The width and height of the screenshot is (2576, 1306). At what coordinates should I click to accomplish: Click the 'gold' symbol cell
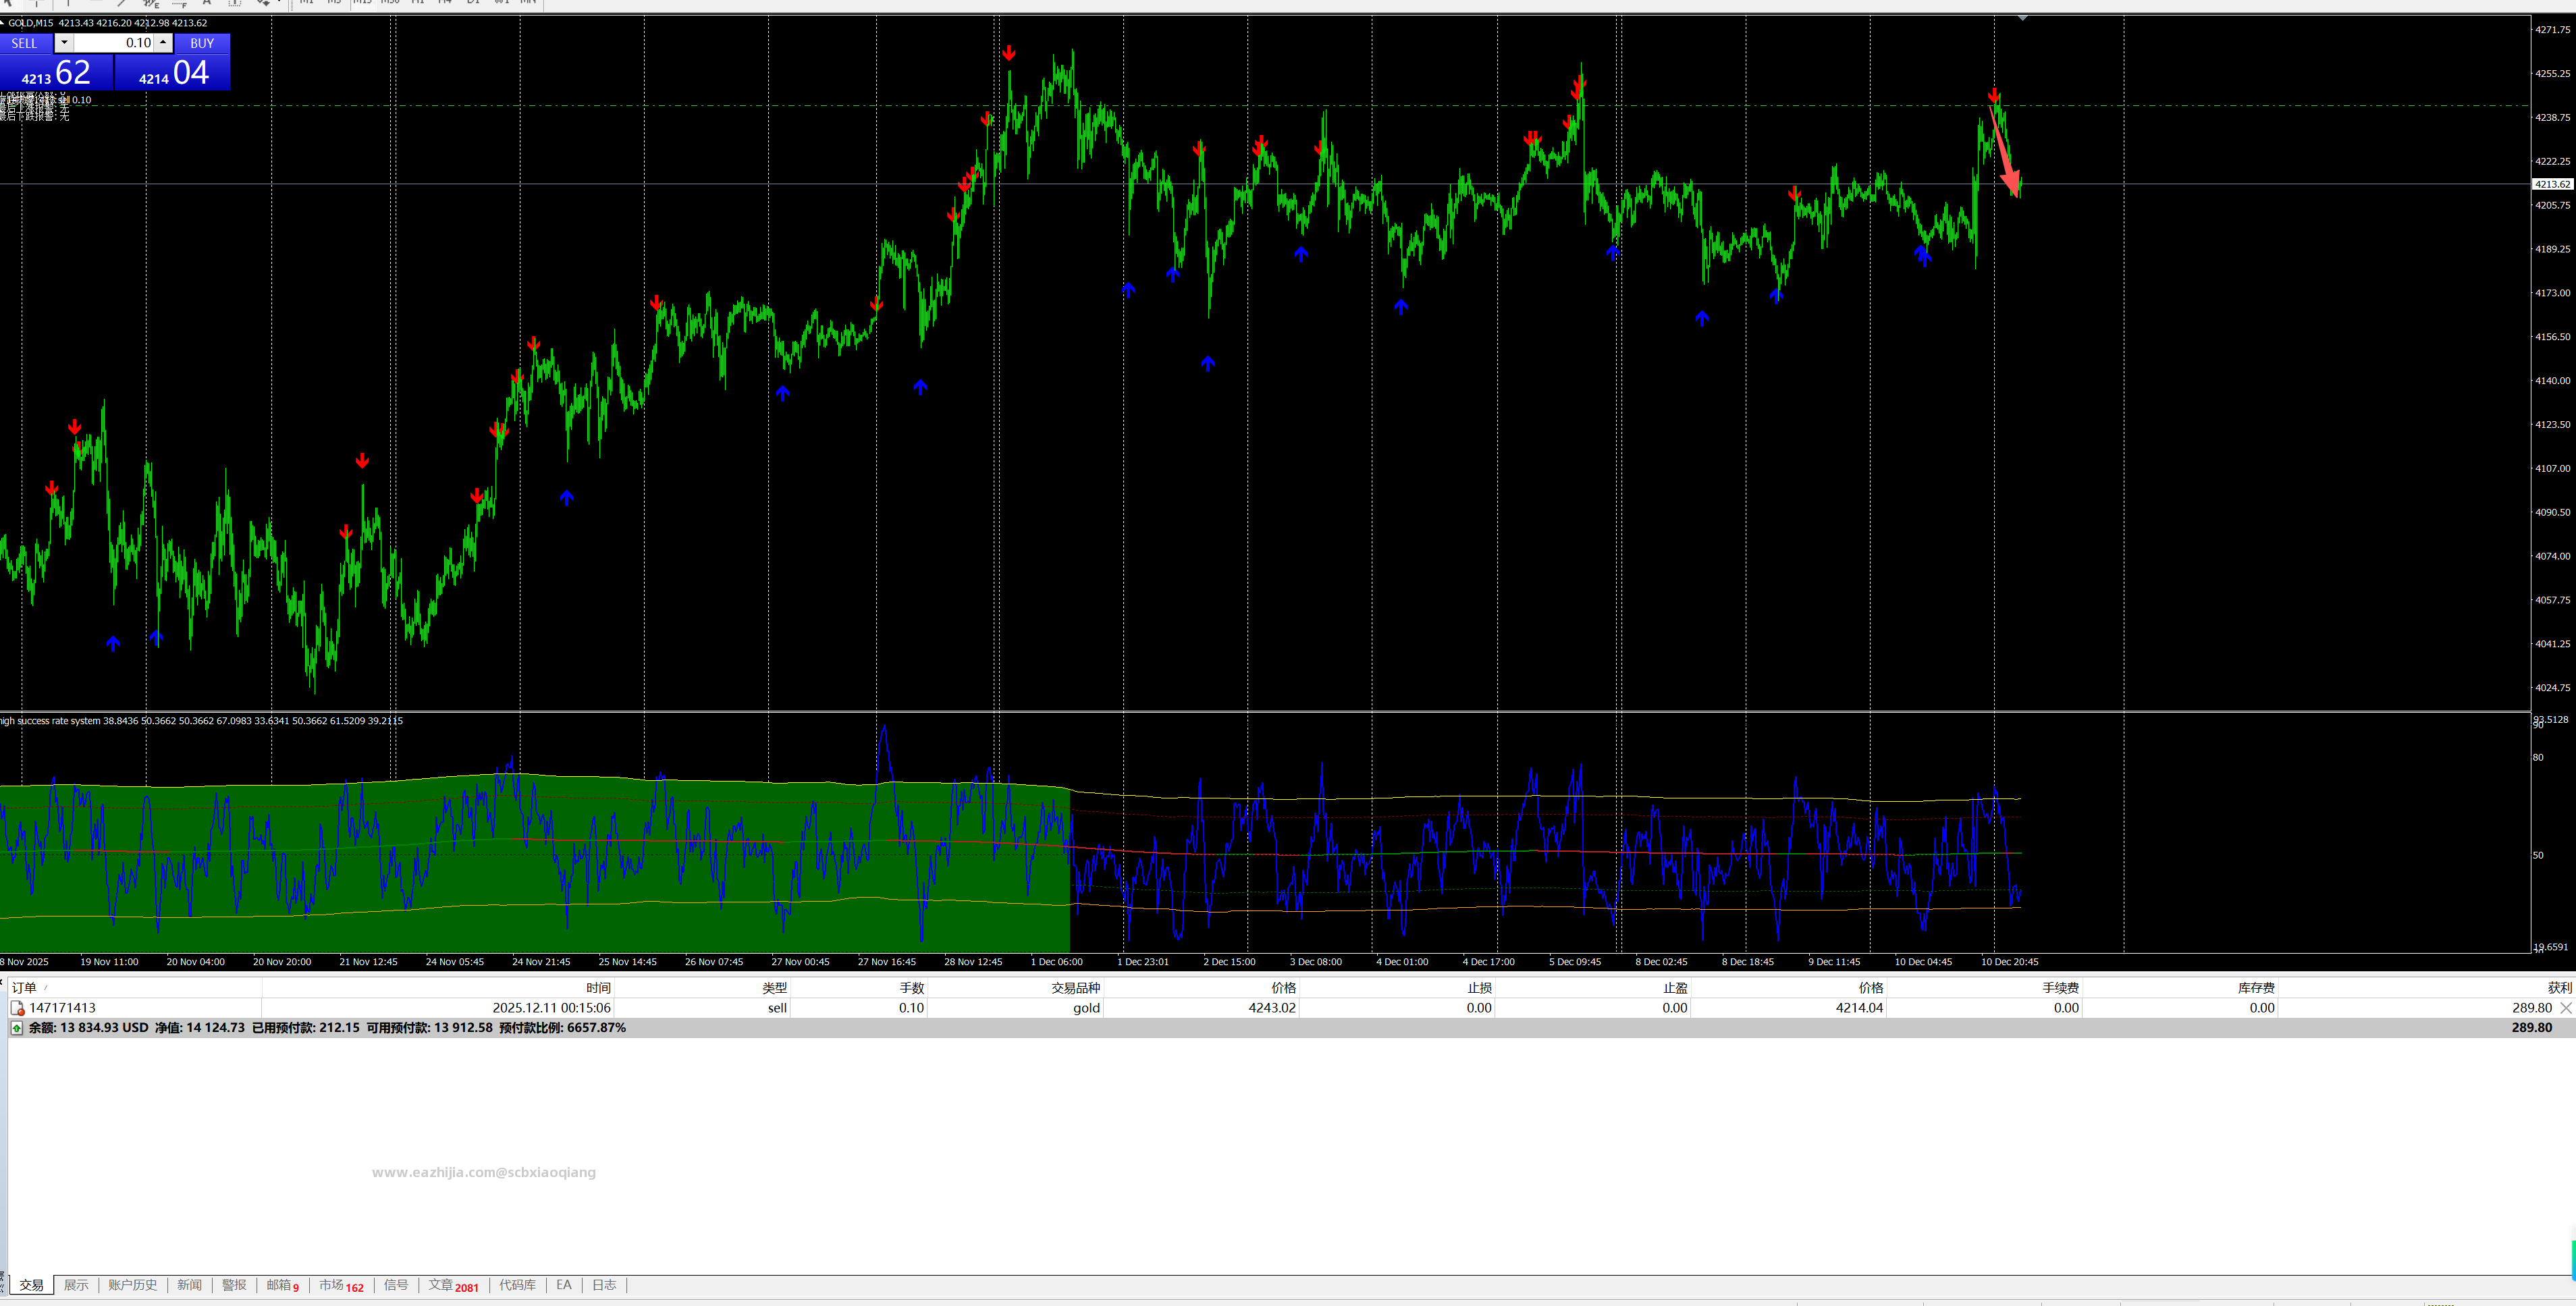click(x=1086, y=1008)
